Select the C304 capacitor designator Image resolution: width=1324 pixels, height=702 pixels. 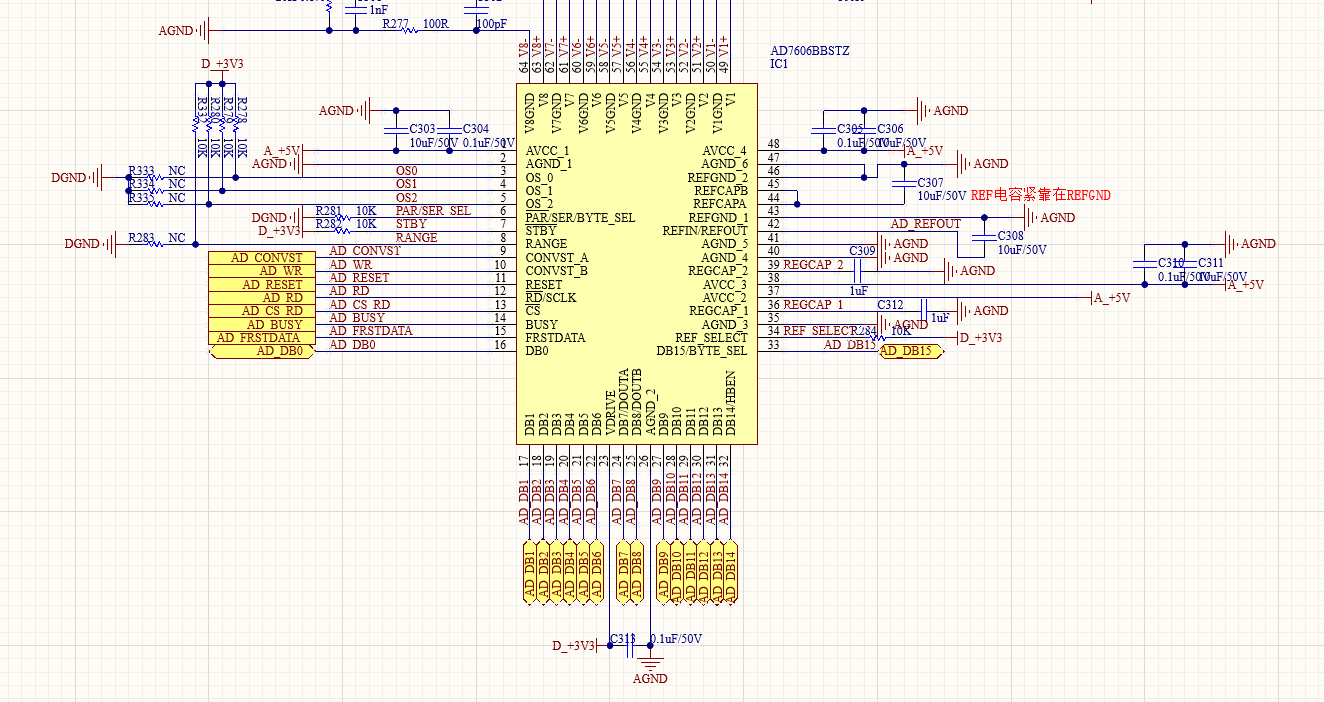pyautogui.click(x=476, y=129)
